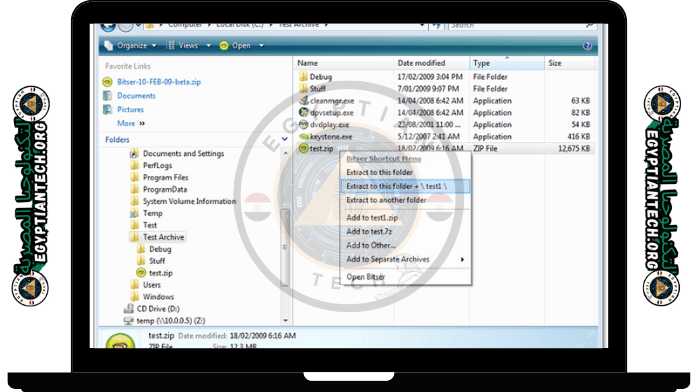The image size is (698, 392).
Task: Click the Views toolbar icon
Action: [170, 45]
